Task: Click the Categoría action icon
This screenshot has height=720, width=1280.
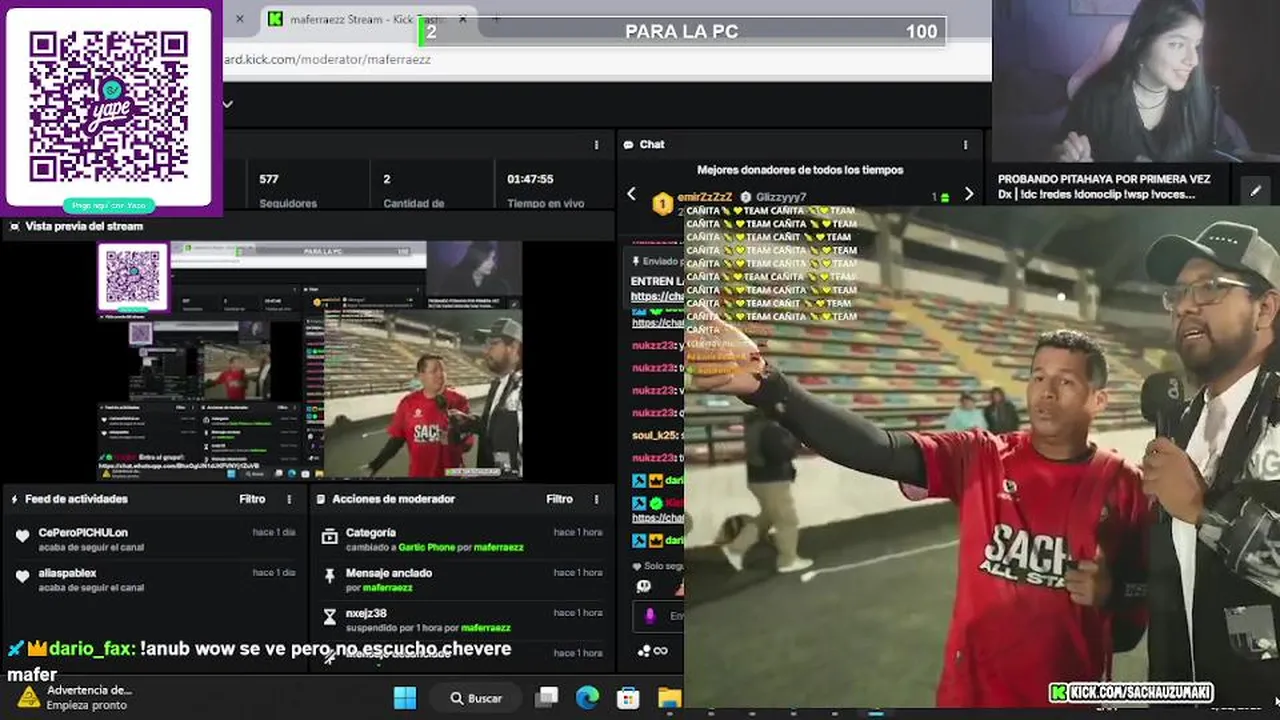Action: [329, 537]
